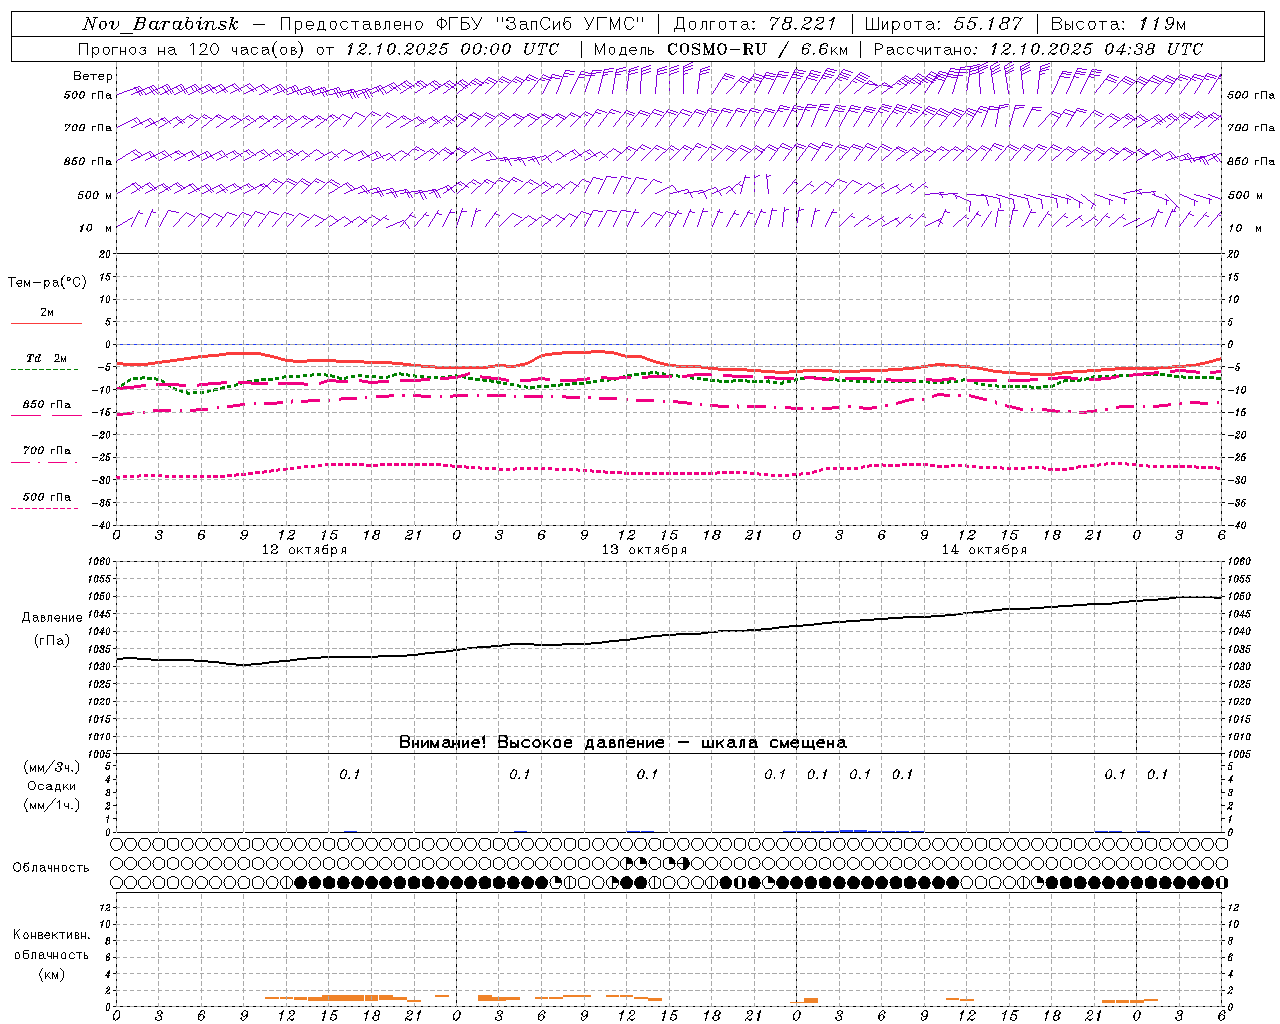Click the "Ветер" wind panel label
This screenshot has width=1280, height=1024.
click(x=93, y=76)
